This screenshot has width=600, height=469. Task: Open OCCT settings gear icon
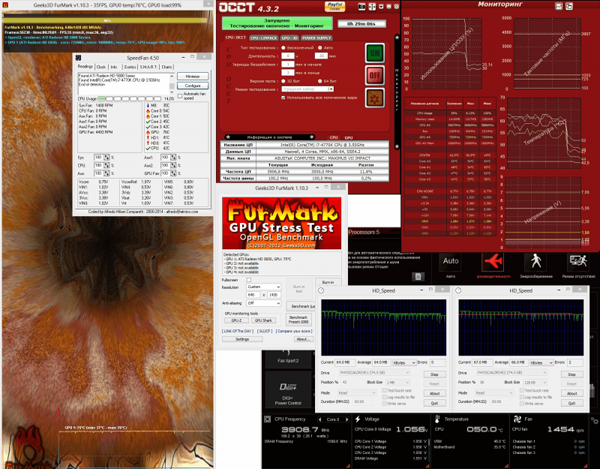(x=375, y=98)
